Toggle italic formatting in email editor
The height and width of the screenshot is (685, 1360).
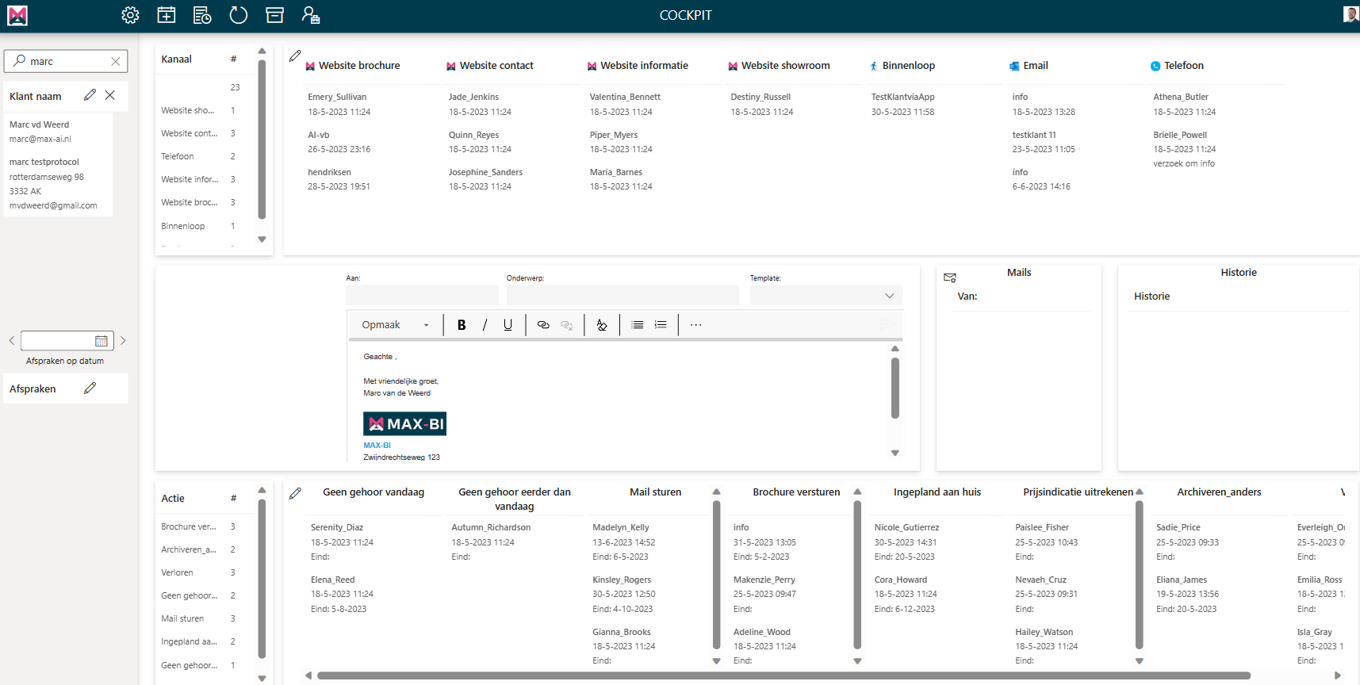point(485,325)
